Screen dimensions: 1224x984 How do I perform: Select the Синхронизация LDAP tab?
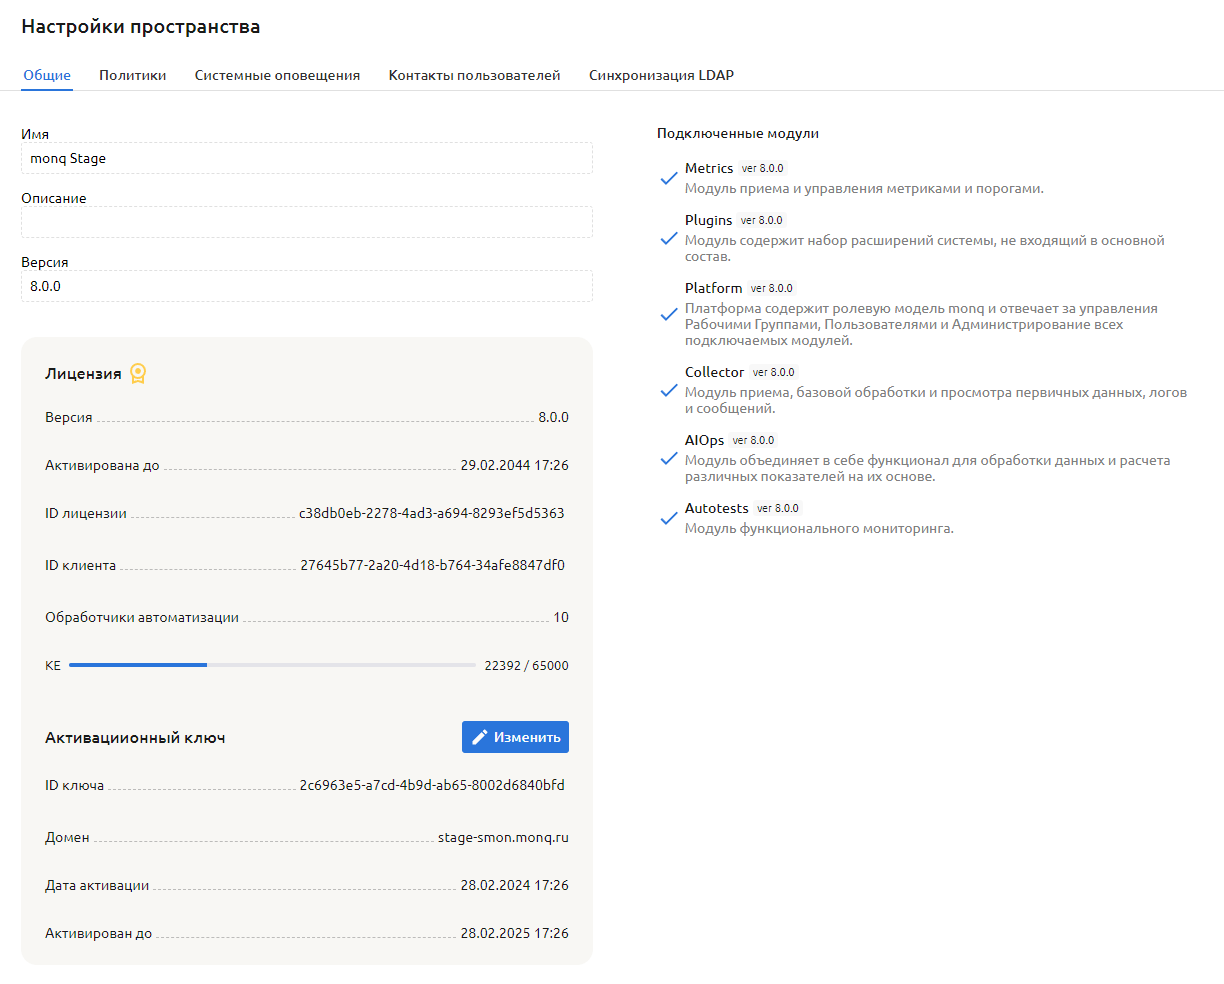(661, 75)
